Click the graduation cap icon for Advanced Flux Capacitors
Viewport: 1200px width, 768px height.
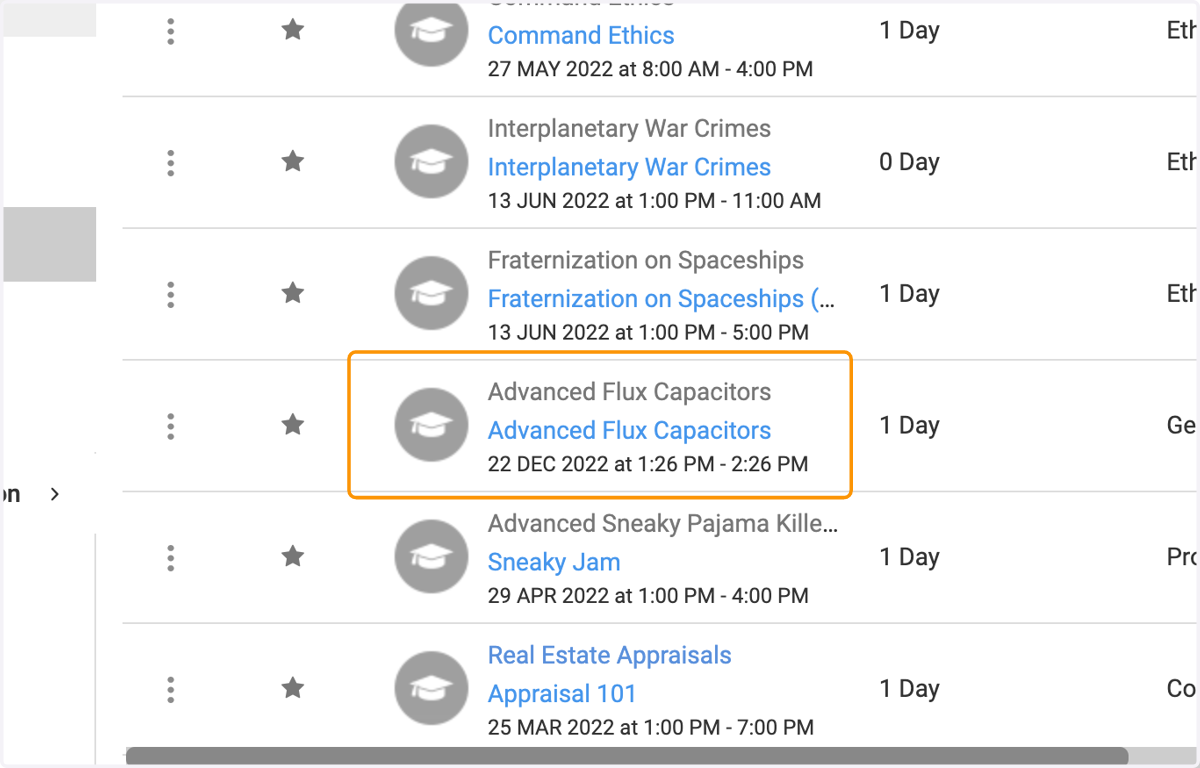click(430, 426)
